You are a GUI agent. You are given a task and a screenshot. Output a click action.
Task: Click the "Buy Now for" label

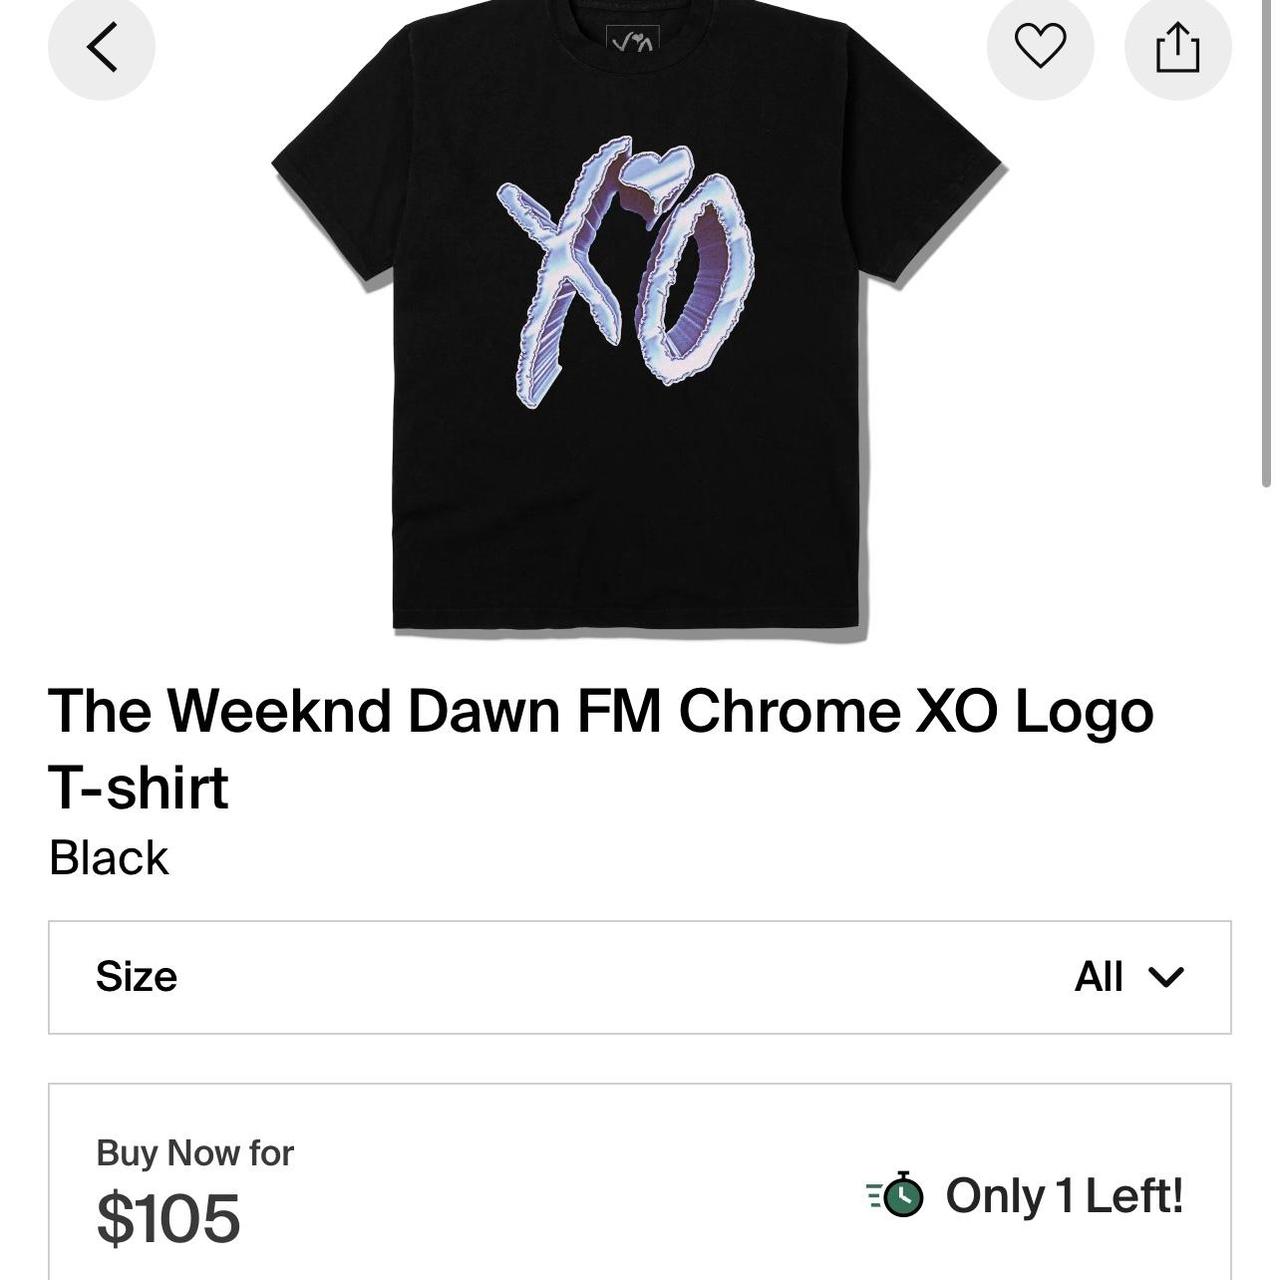(195, 1153)
